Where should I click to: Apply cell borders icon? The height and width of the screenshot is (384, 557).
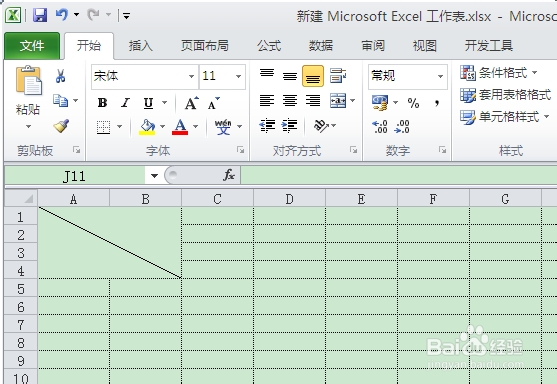103,127
